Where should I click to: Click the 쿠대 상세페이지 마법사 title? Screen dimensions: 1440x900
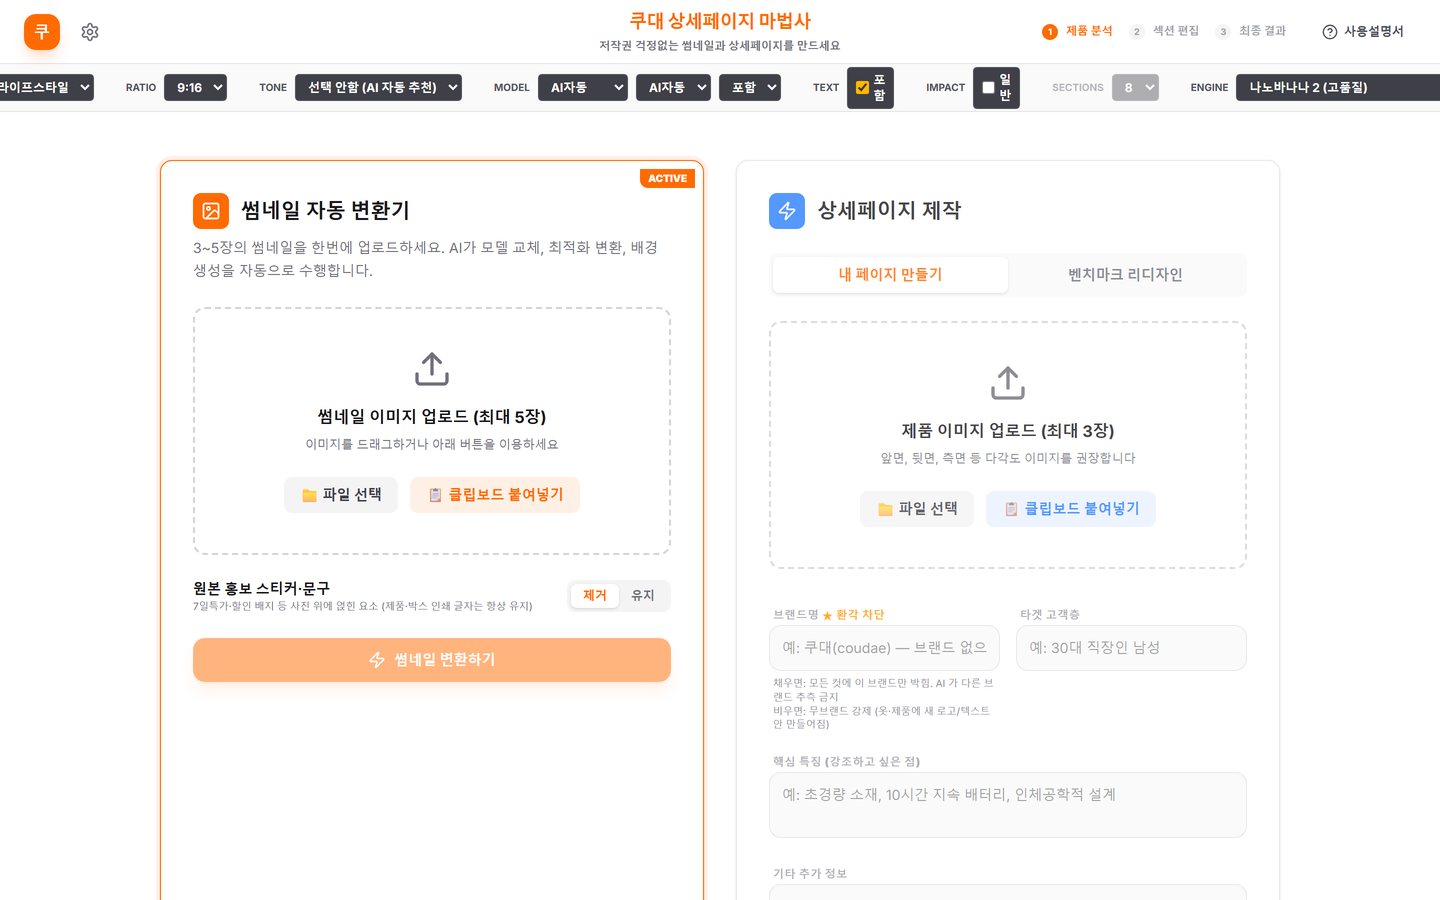pos(720,21)
